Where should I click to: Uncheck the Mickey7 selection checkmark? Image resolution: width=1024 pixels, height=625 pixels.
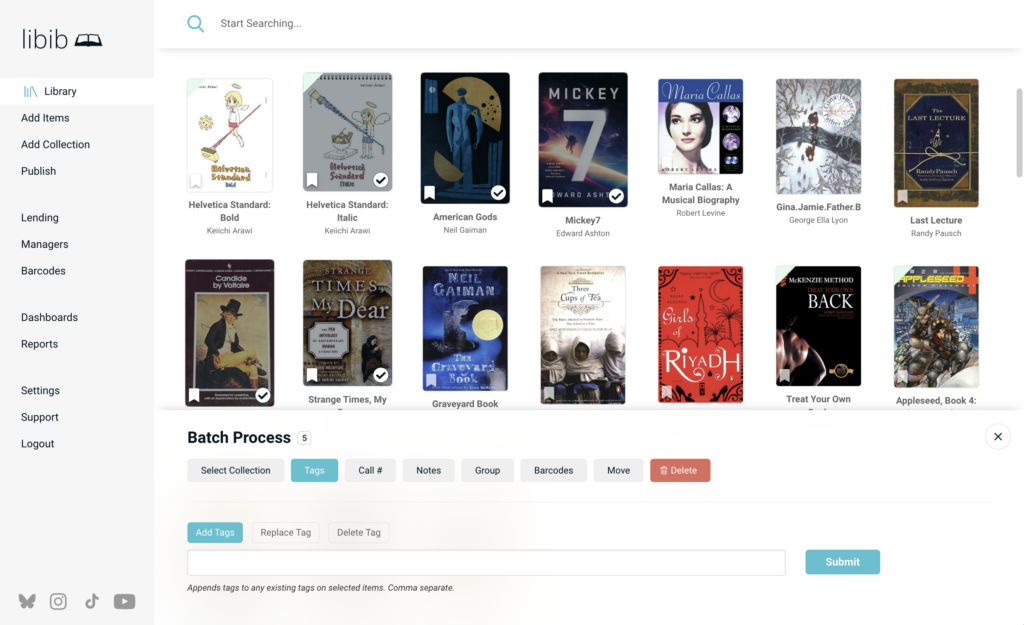(616, 195)
